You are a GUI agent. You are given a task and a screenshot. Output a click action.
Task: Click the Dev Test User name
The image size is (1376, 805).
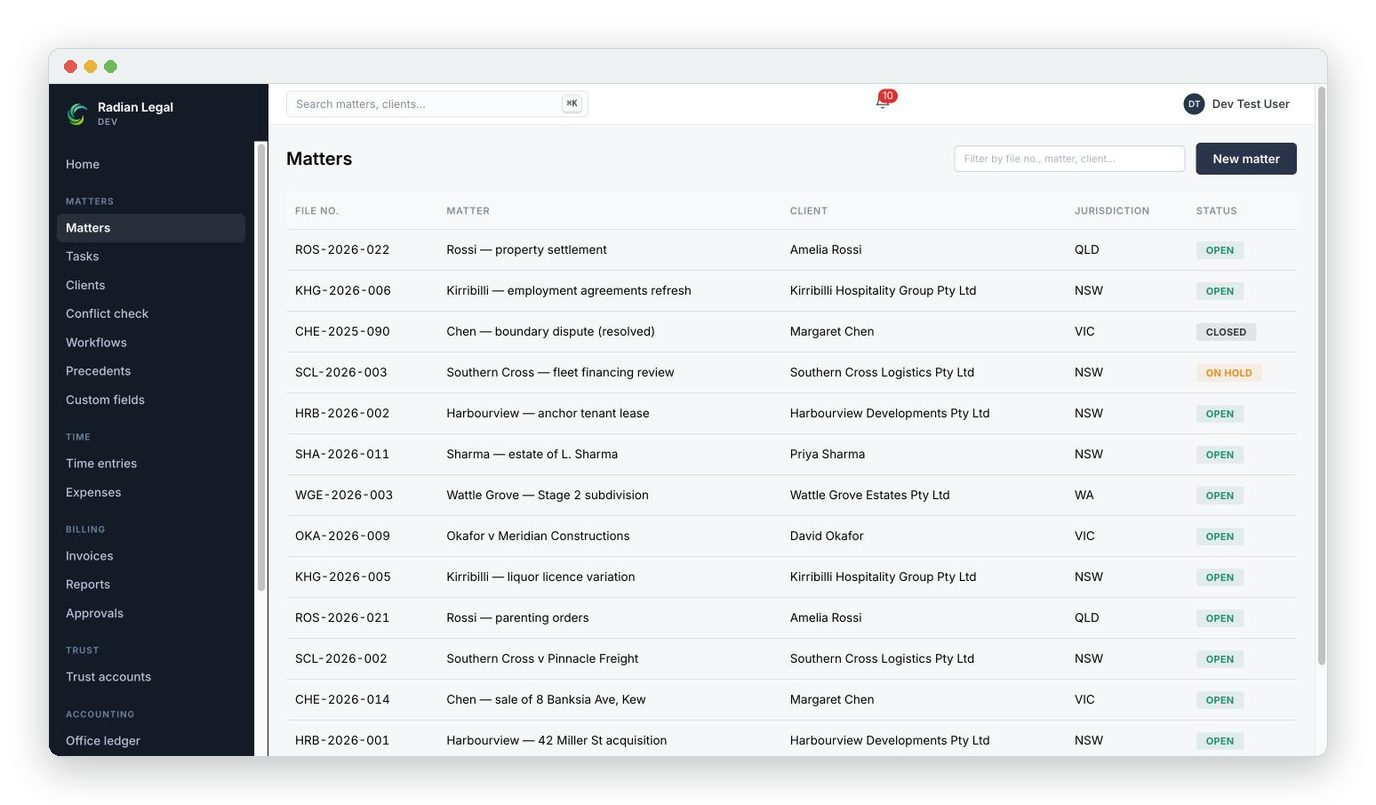(x=1250, y=104)
